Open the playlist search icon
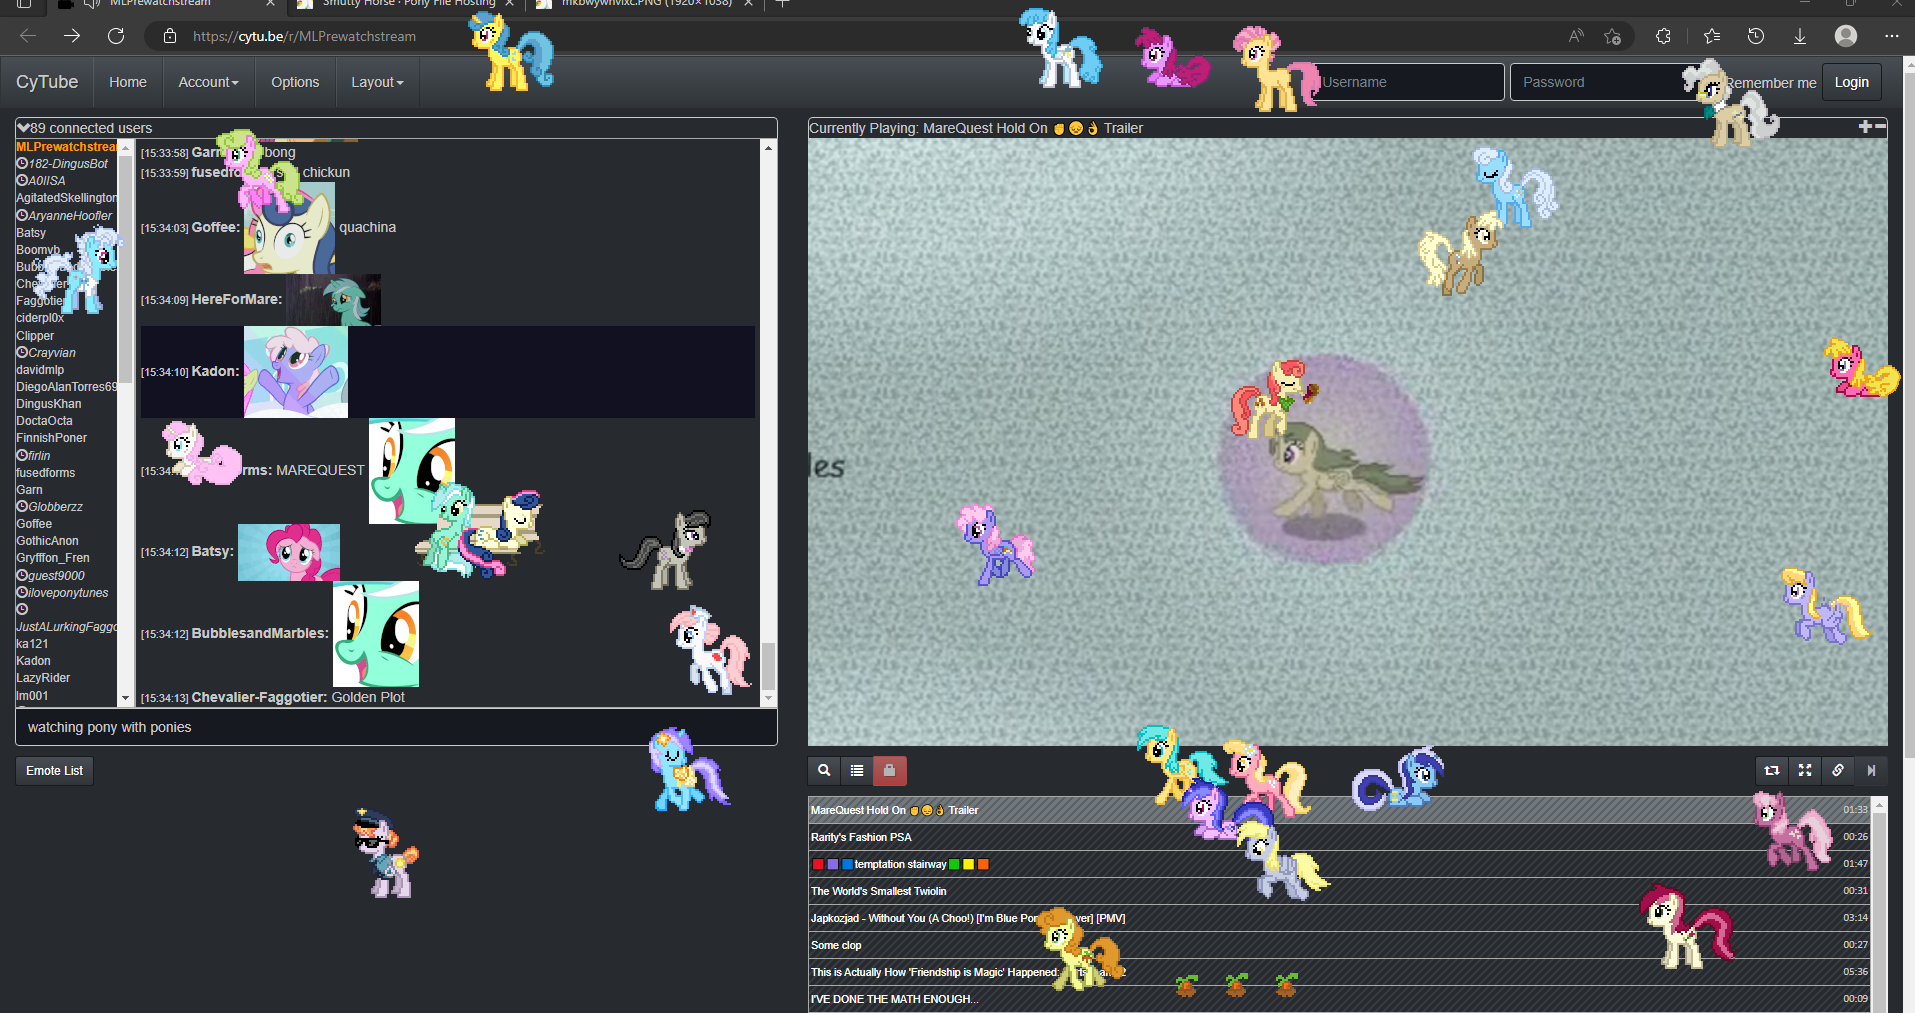 tap(824, 771)
